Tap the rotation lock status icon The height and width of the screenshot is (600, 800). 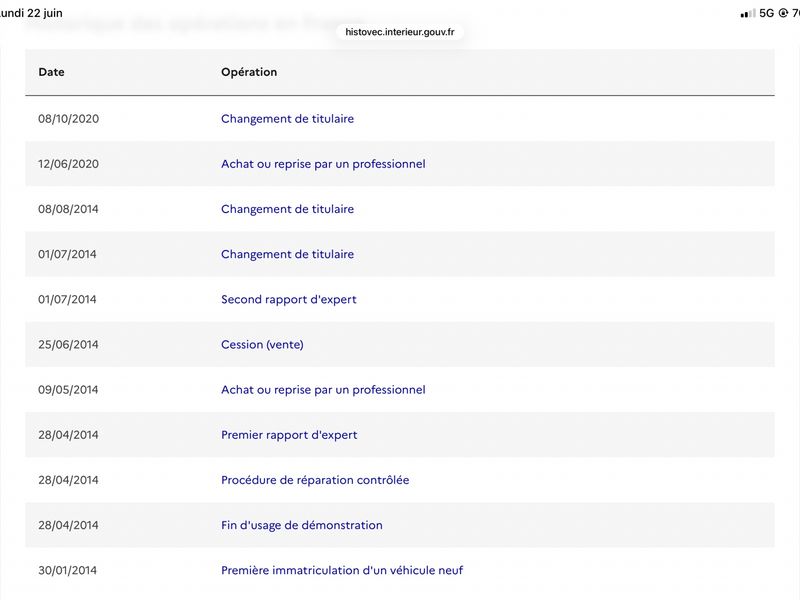[x=783, y=13]
